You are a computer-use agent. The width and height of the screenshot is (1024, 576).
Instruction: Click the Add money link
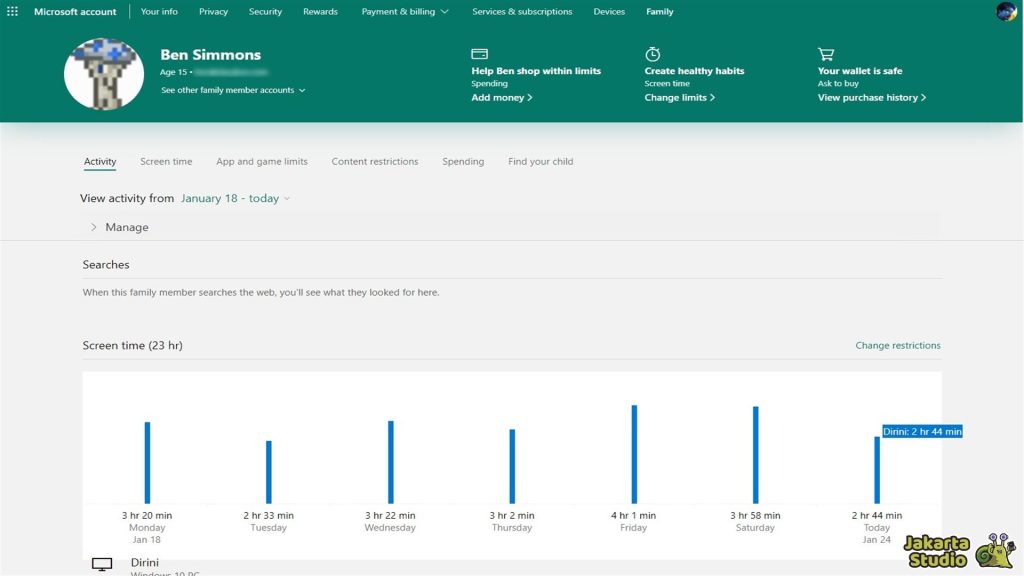coord(501,98)
